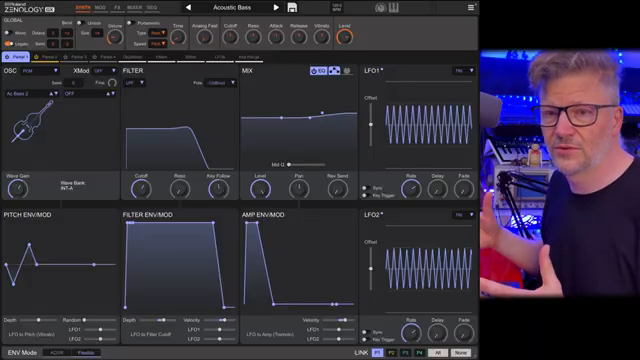
Task: Adjust the Mid Q slider
Action: (x=306, y=164)
